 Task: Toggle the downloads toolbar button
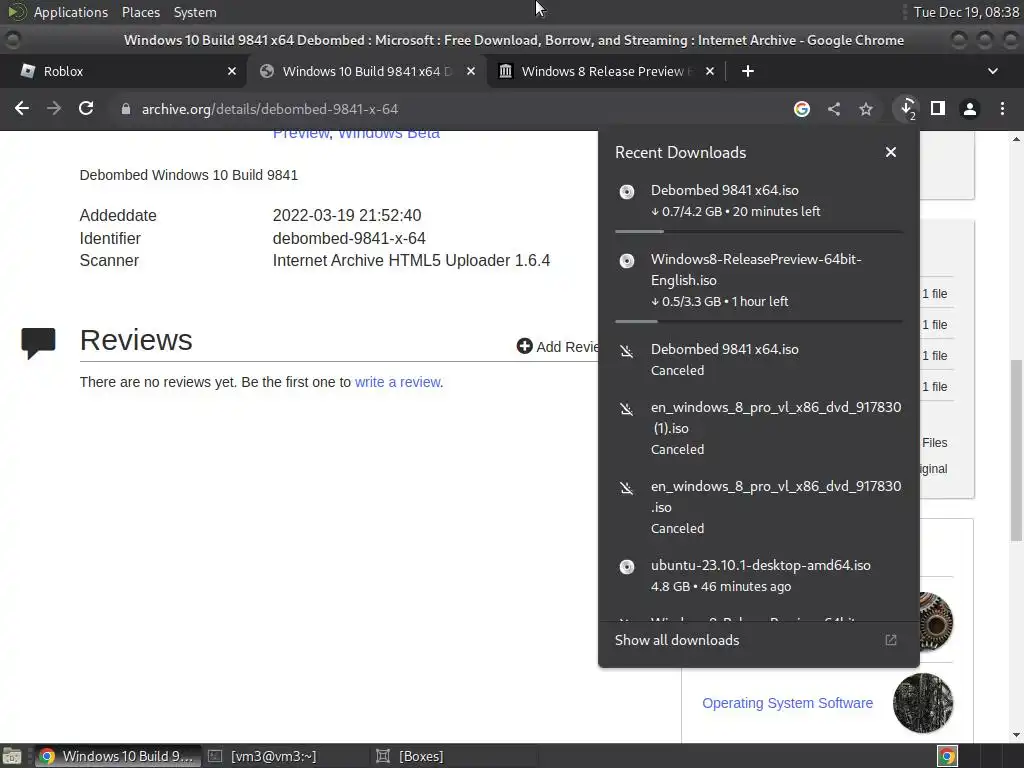907,108
